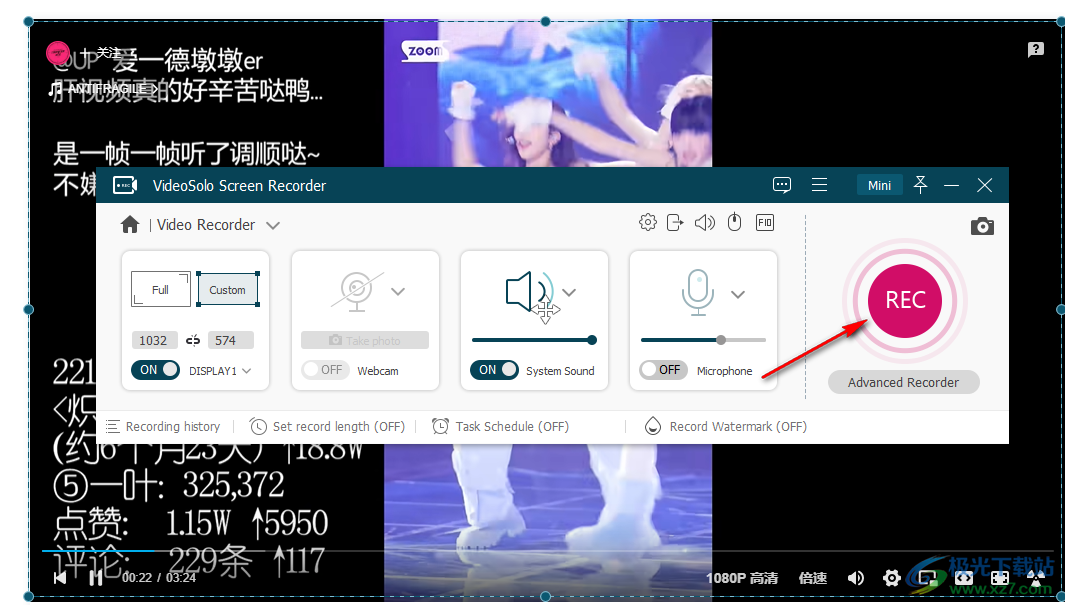Expand the system sound dropdown arrow
This screenshot has width=1065, height=605.
[x=569, y=293]
